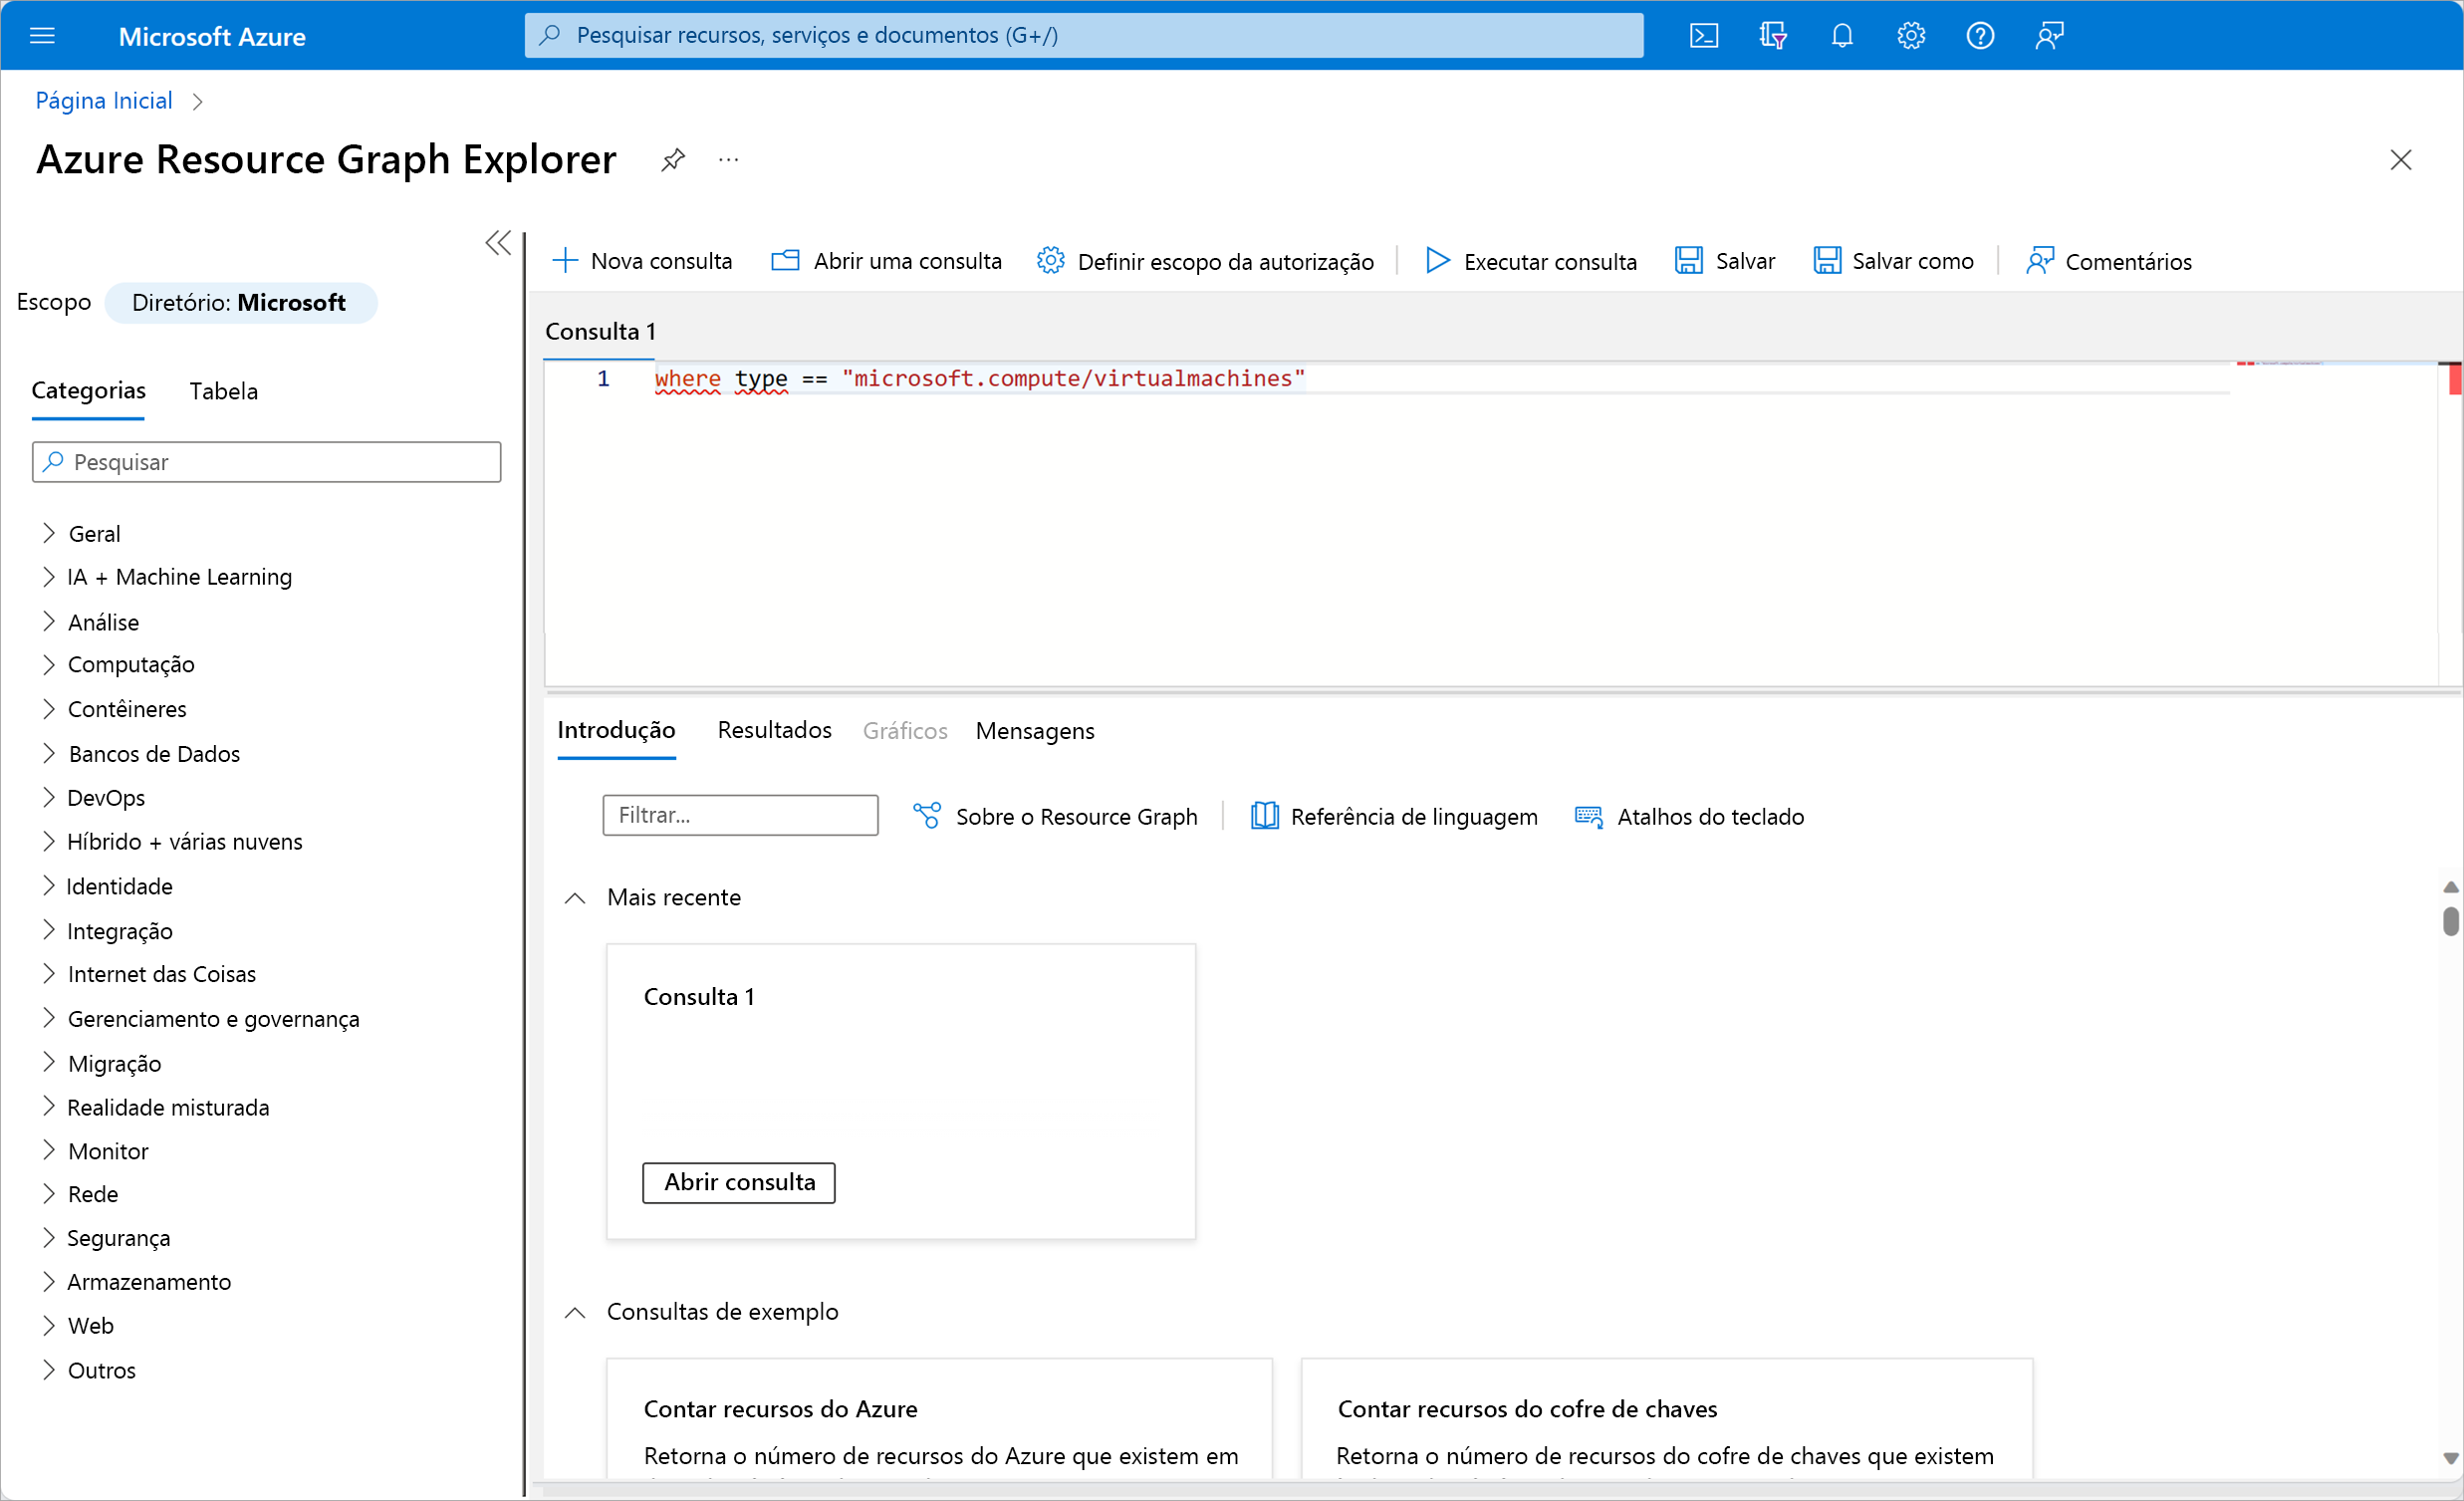This screenshot has width=2464, height=1501.
Task: Click the scrollbar up arrow
Action: 2449,887
